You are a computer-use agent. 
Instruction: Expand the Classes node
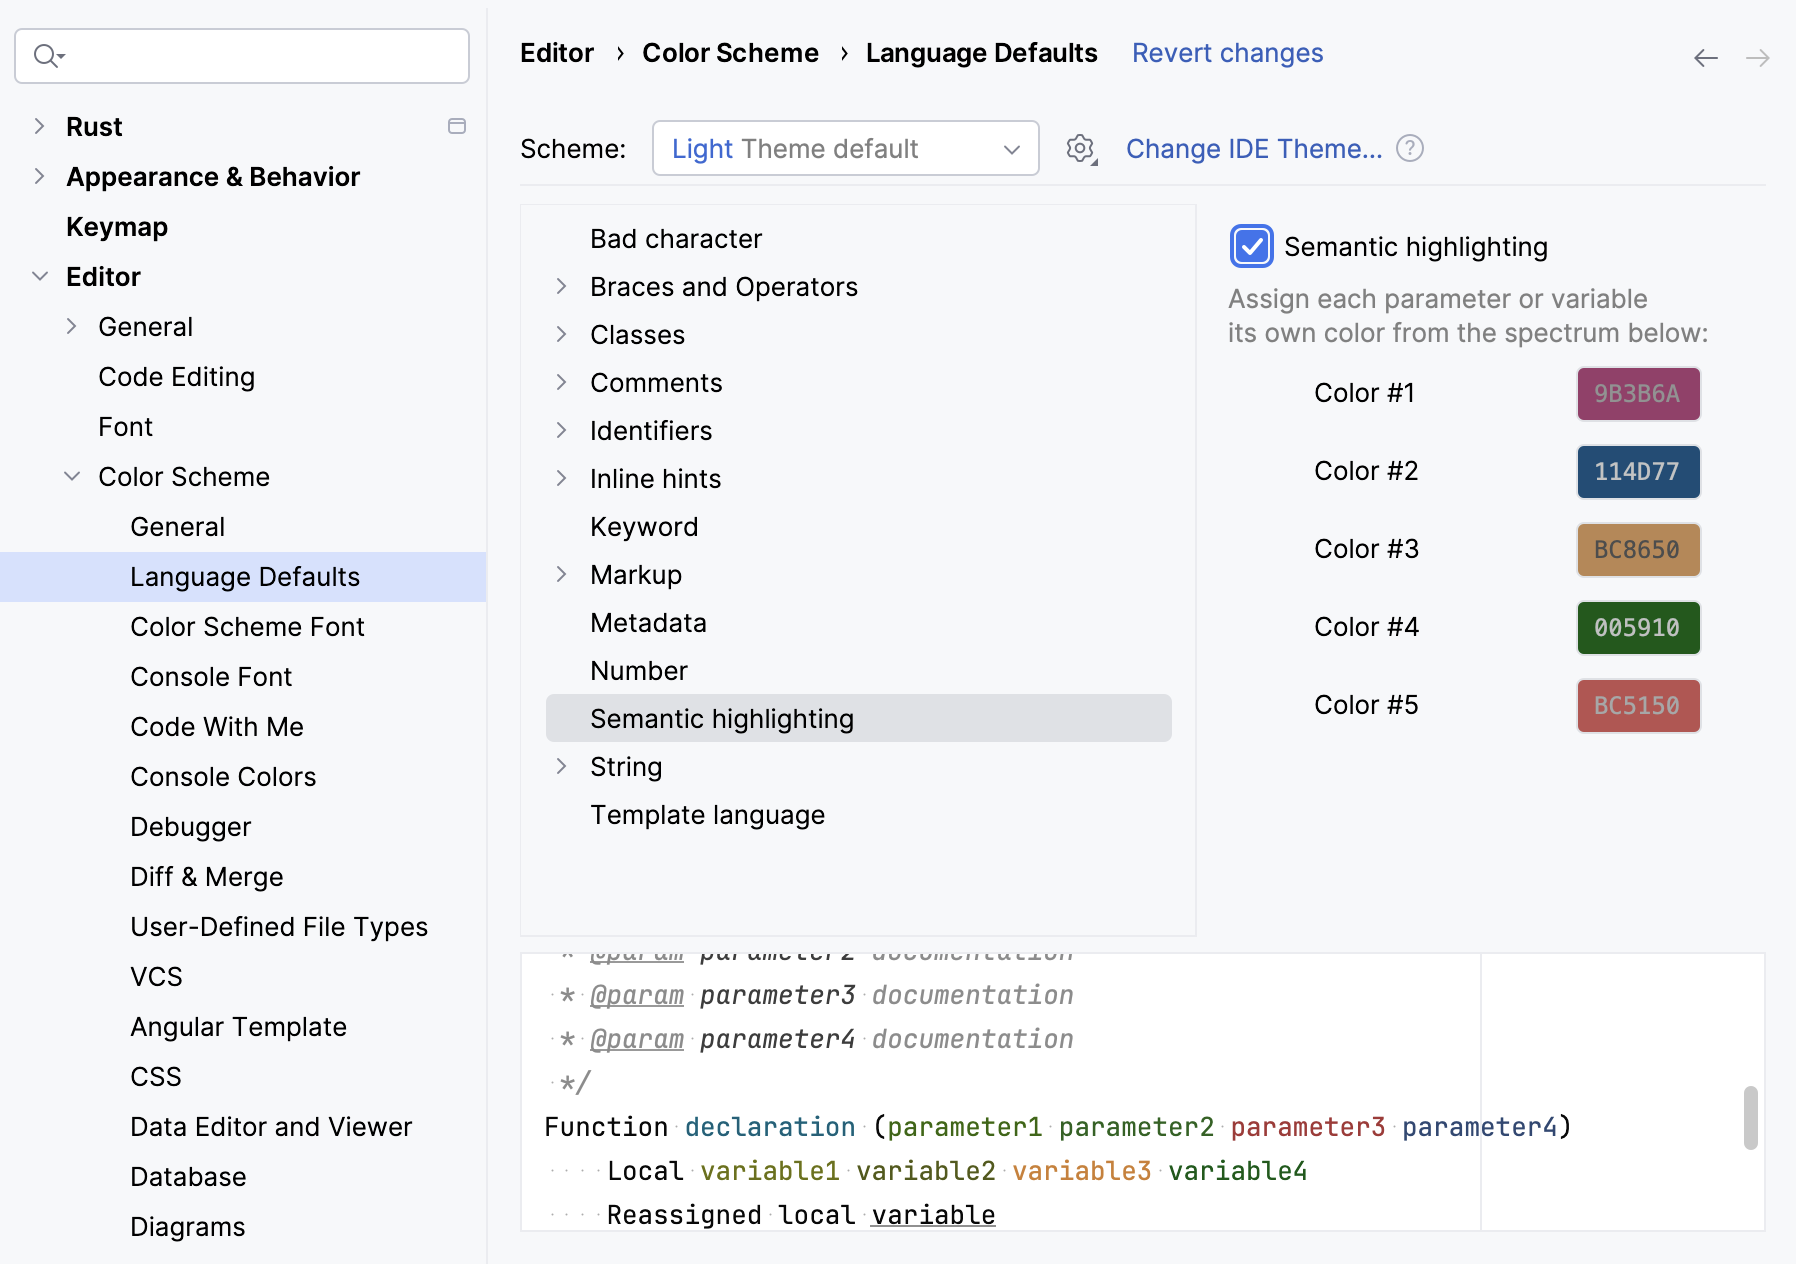click(x=563, y=334)
